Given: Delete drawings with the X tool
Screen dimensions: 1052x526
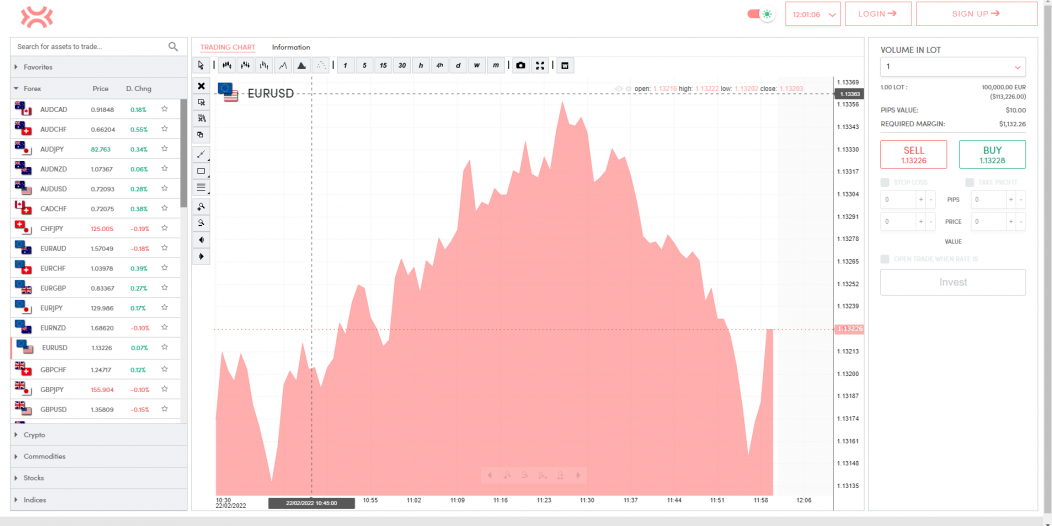Looking at the screenshot, I should point(202,86).
